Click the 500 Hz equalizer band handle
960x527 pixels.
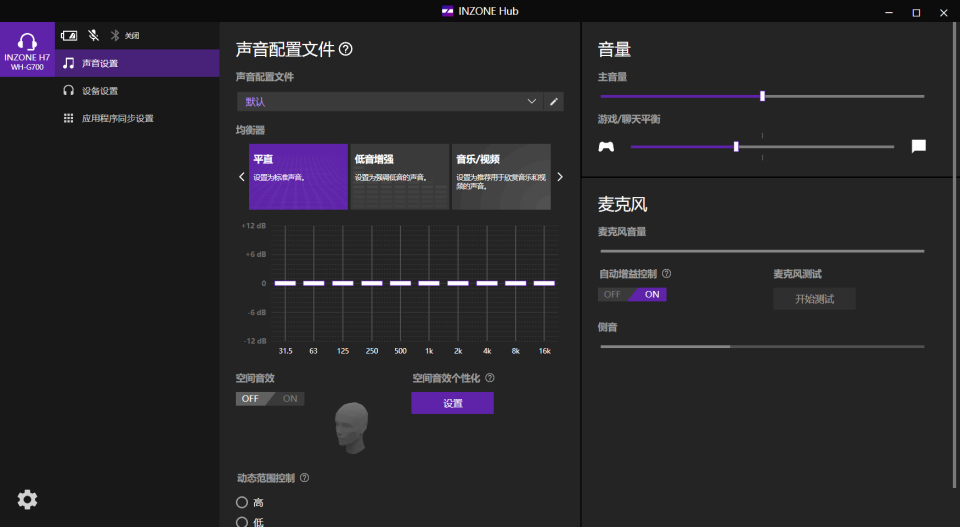[400, 283]
